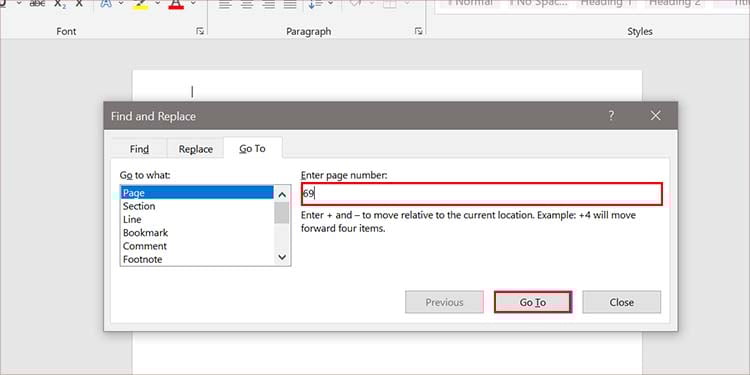The image size is (750, 375).
Task: Center-align text in the ribbon
Action: (x=247, y=4)
